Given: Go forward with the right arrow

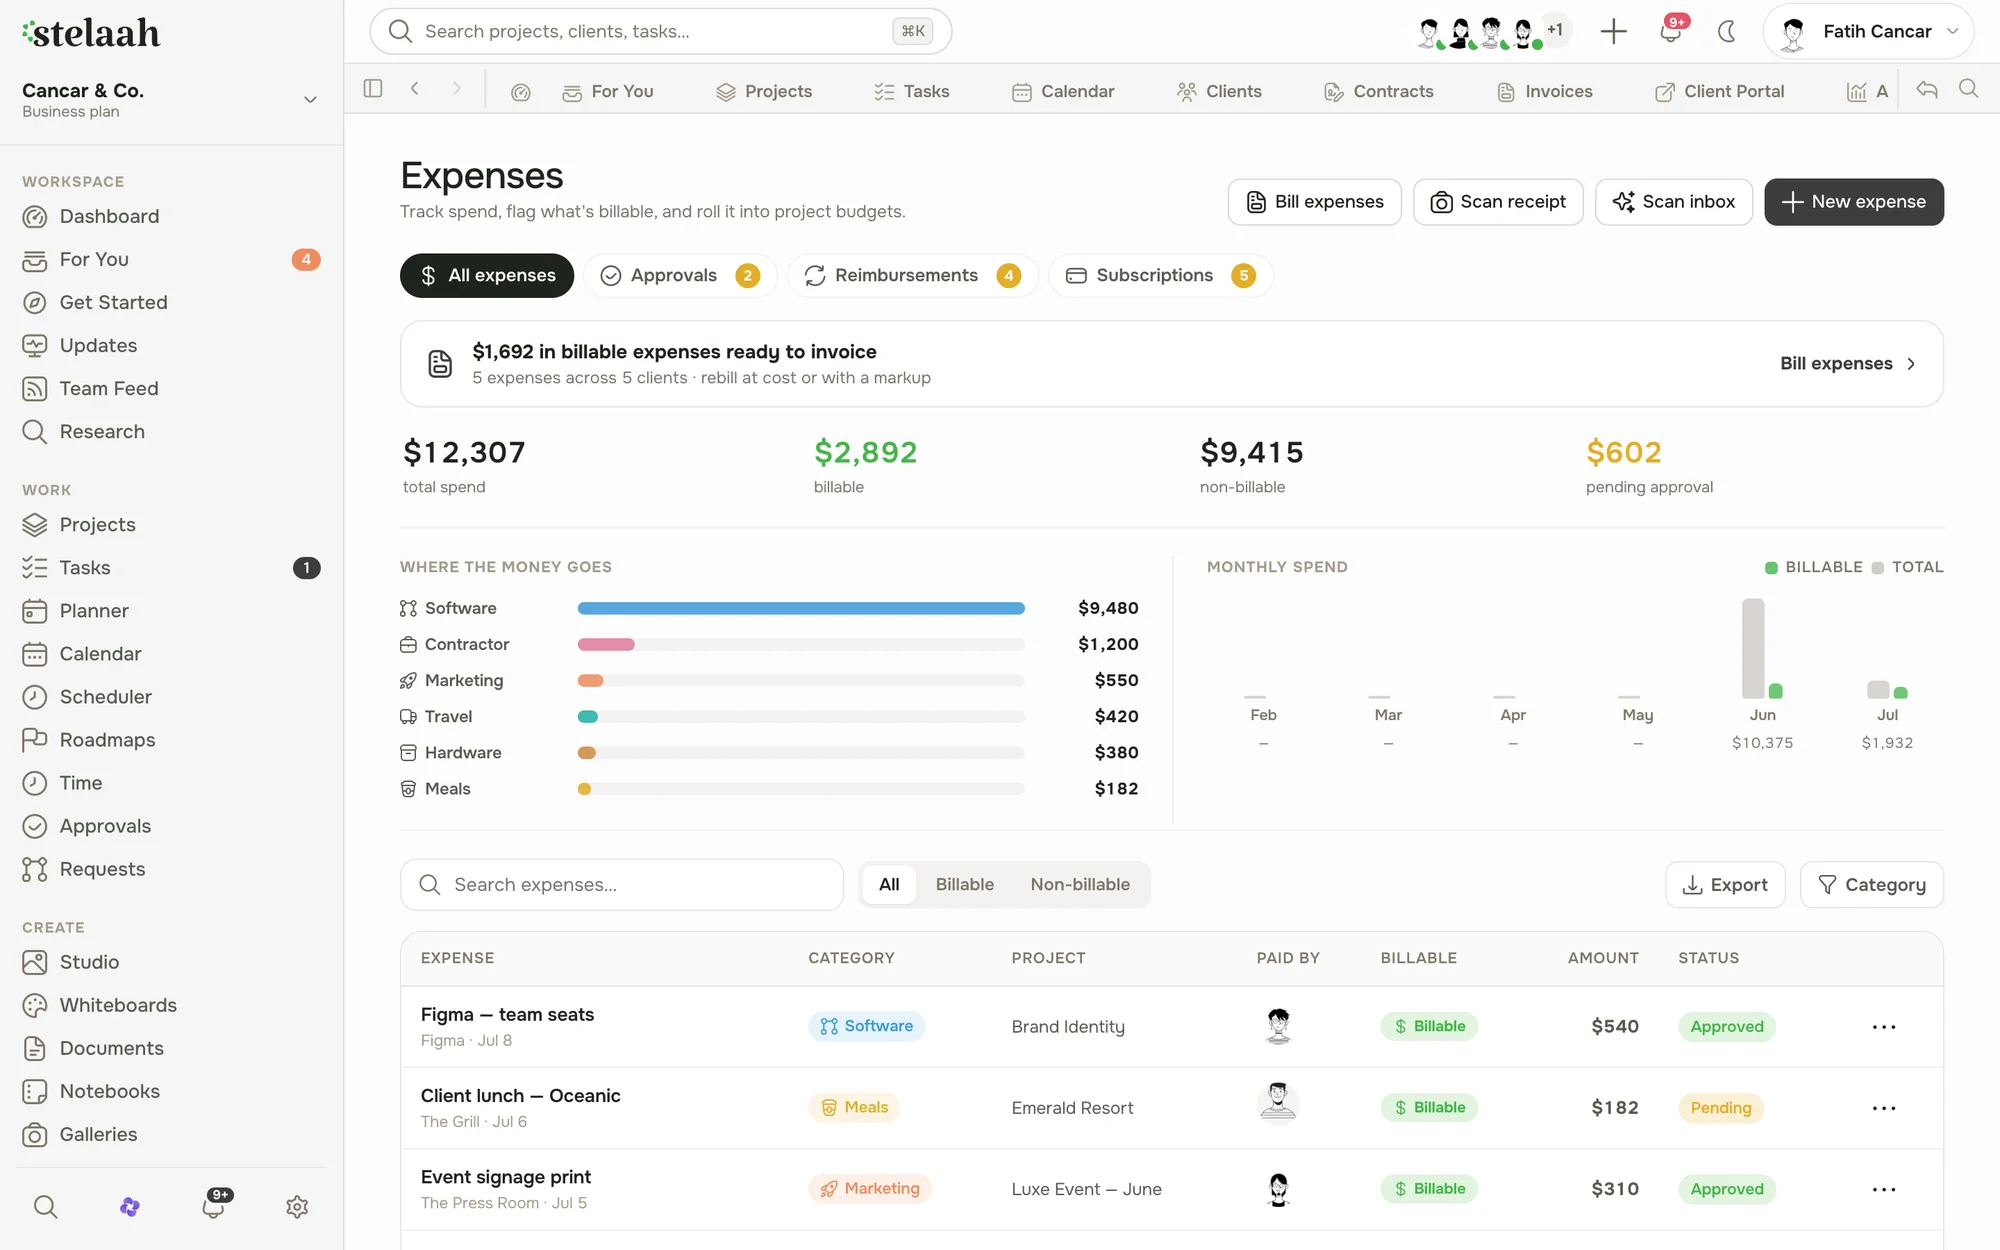Looking at the screenshot, I should pos(457,89).
